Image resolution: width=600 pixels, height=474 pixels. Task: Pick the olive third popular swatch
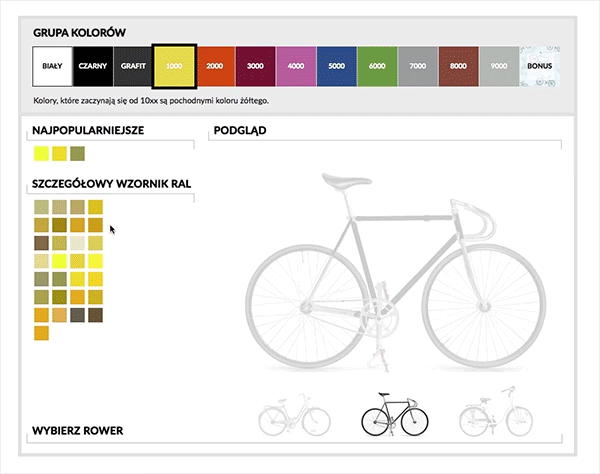click(77, 153)
